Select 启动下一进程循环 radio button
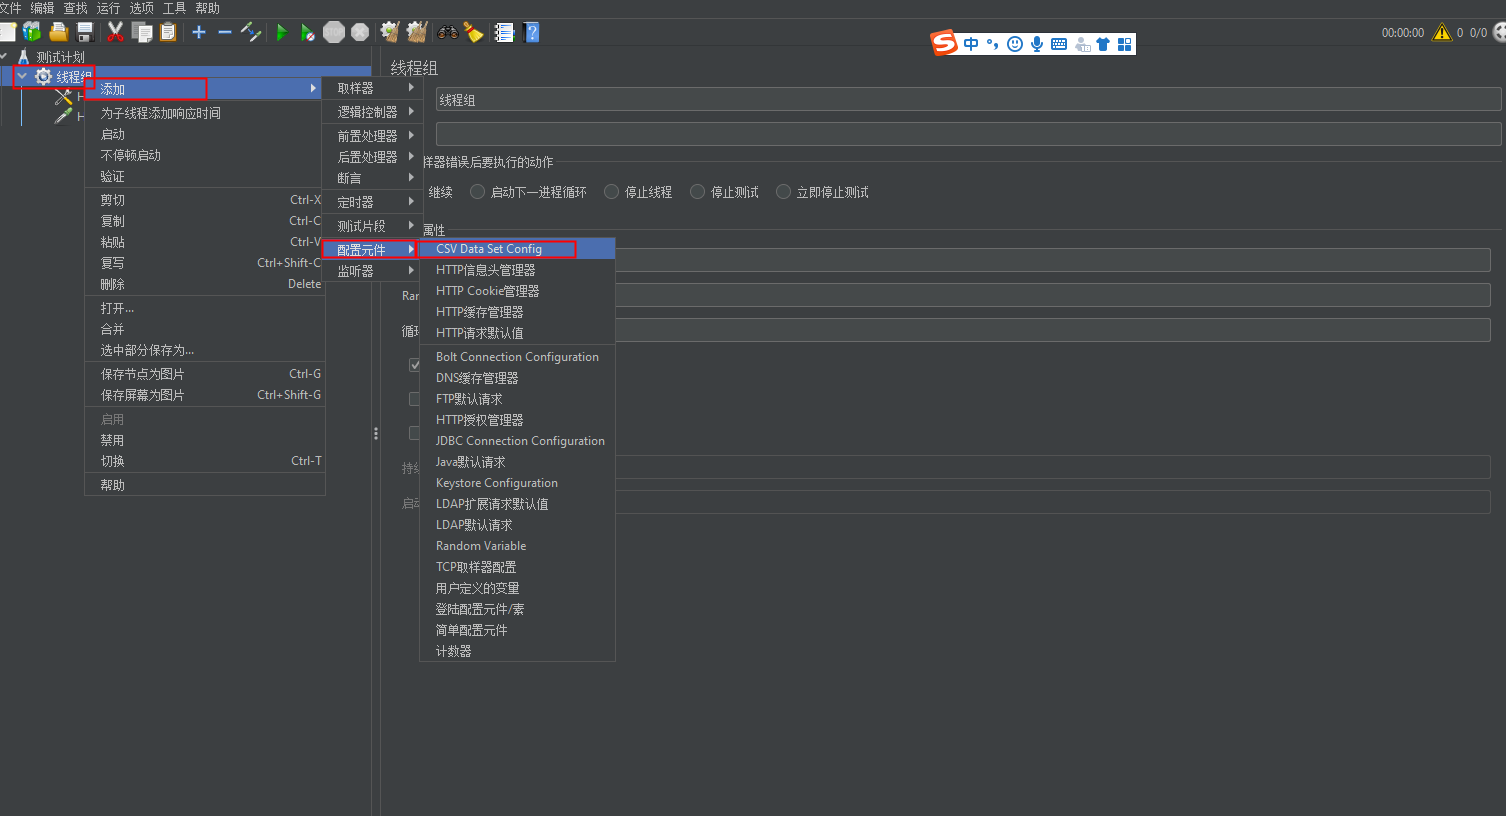 [478, 192]
